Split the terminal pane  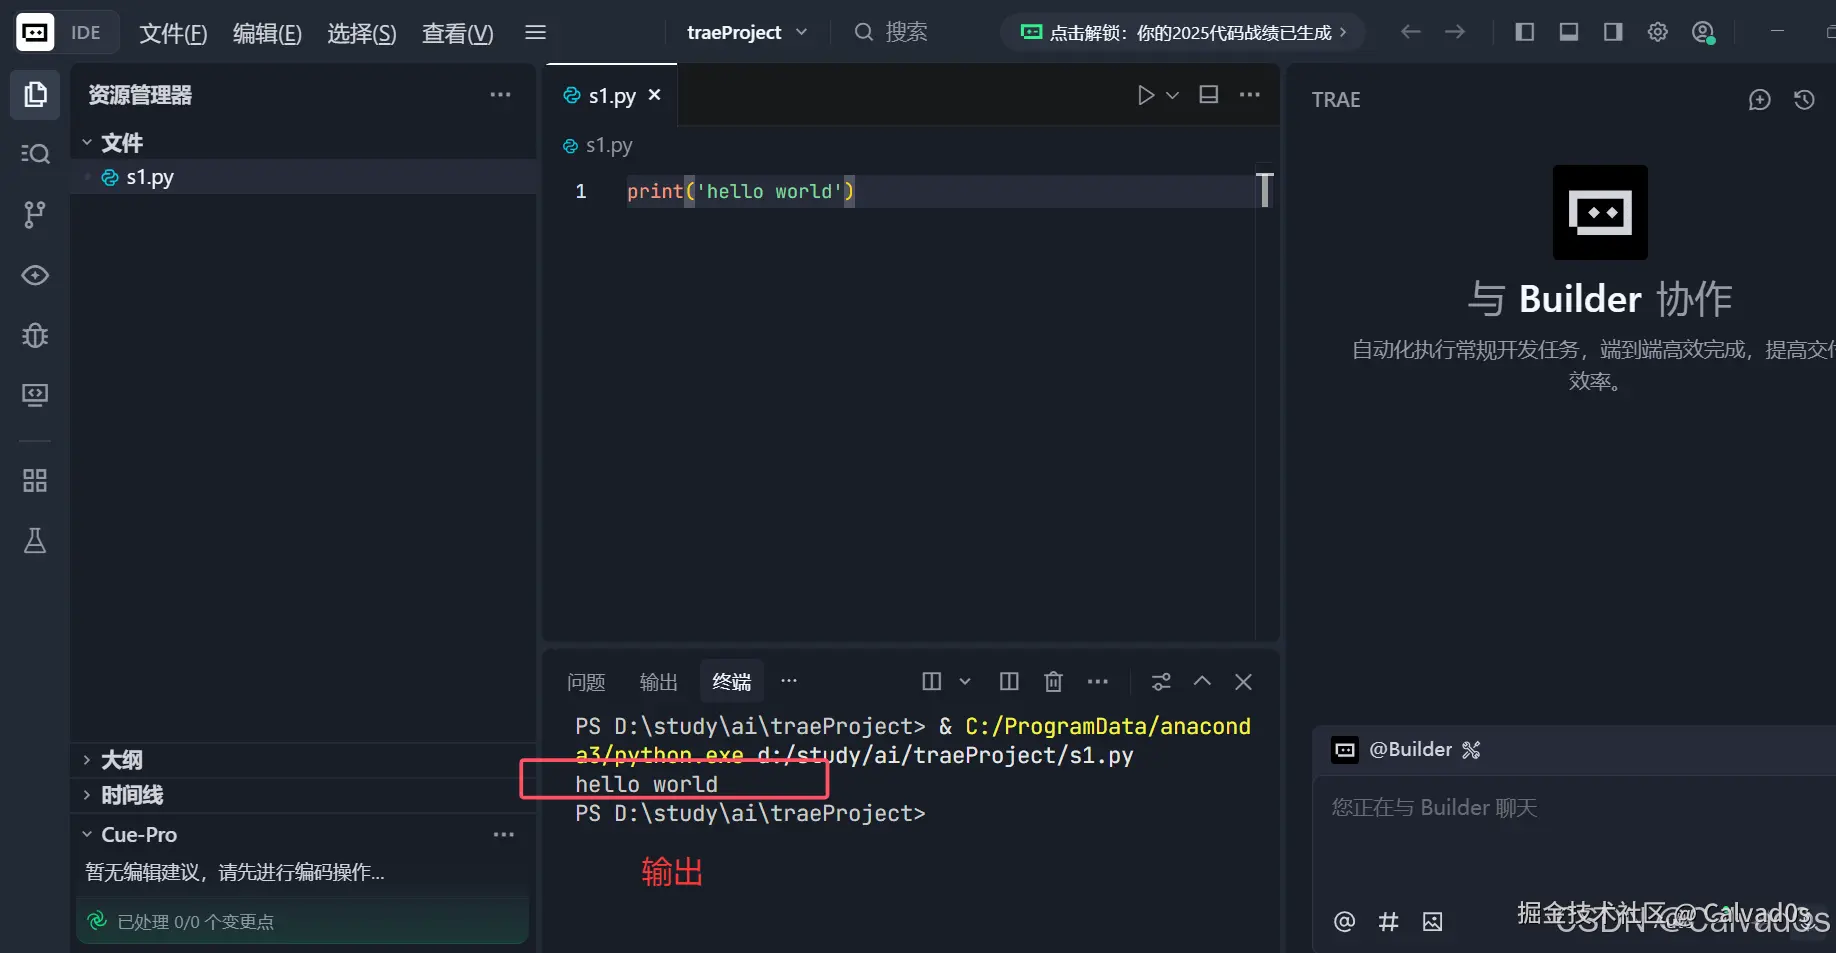pyautogui.click(x=932, y=682)
